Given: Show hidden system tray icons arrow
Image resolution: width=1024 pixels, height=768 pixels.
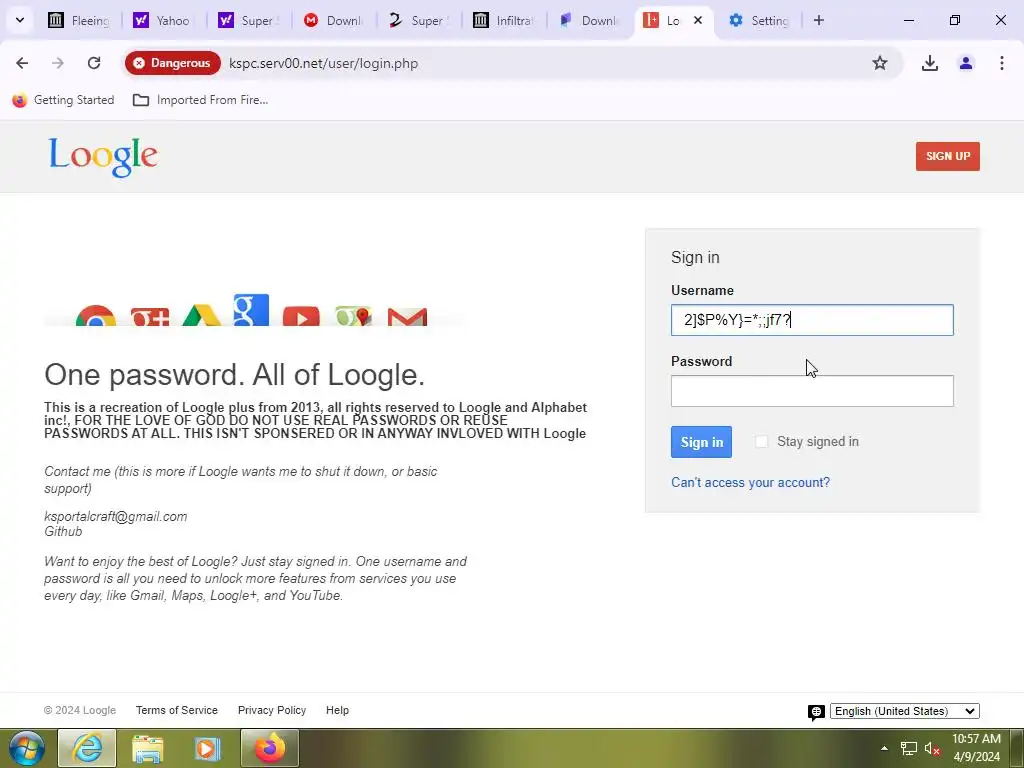Looking at the screenshot, I should 884,748.
